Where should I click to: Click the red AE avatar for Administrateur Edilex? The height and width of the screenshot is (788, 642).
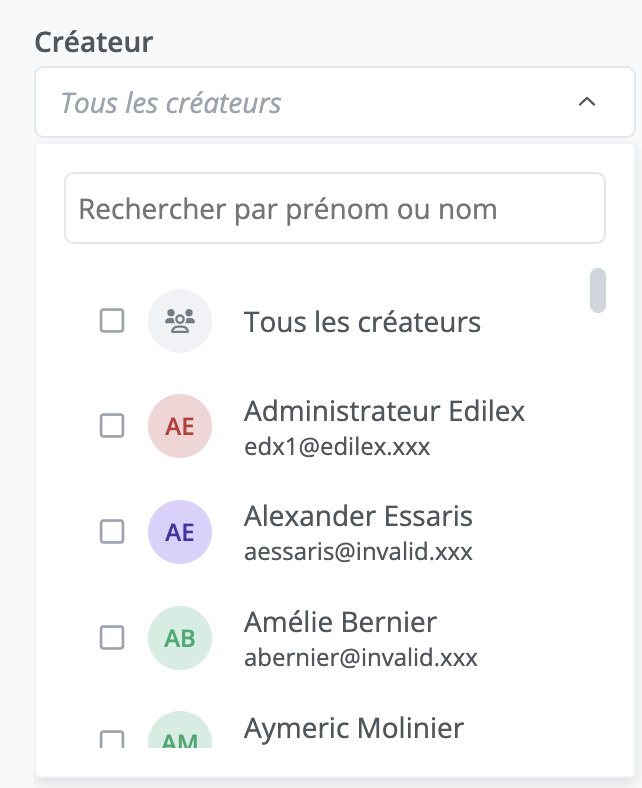point(180,426)
